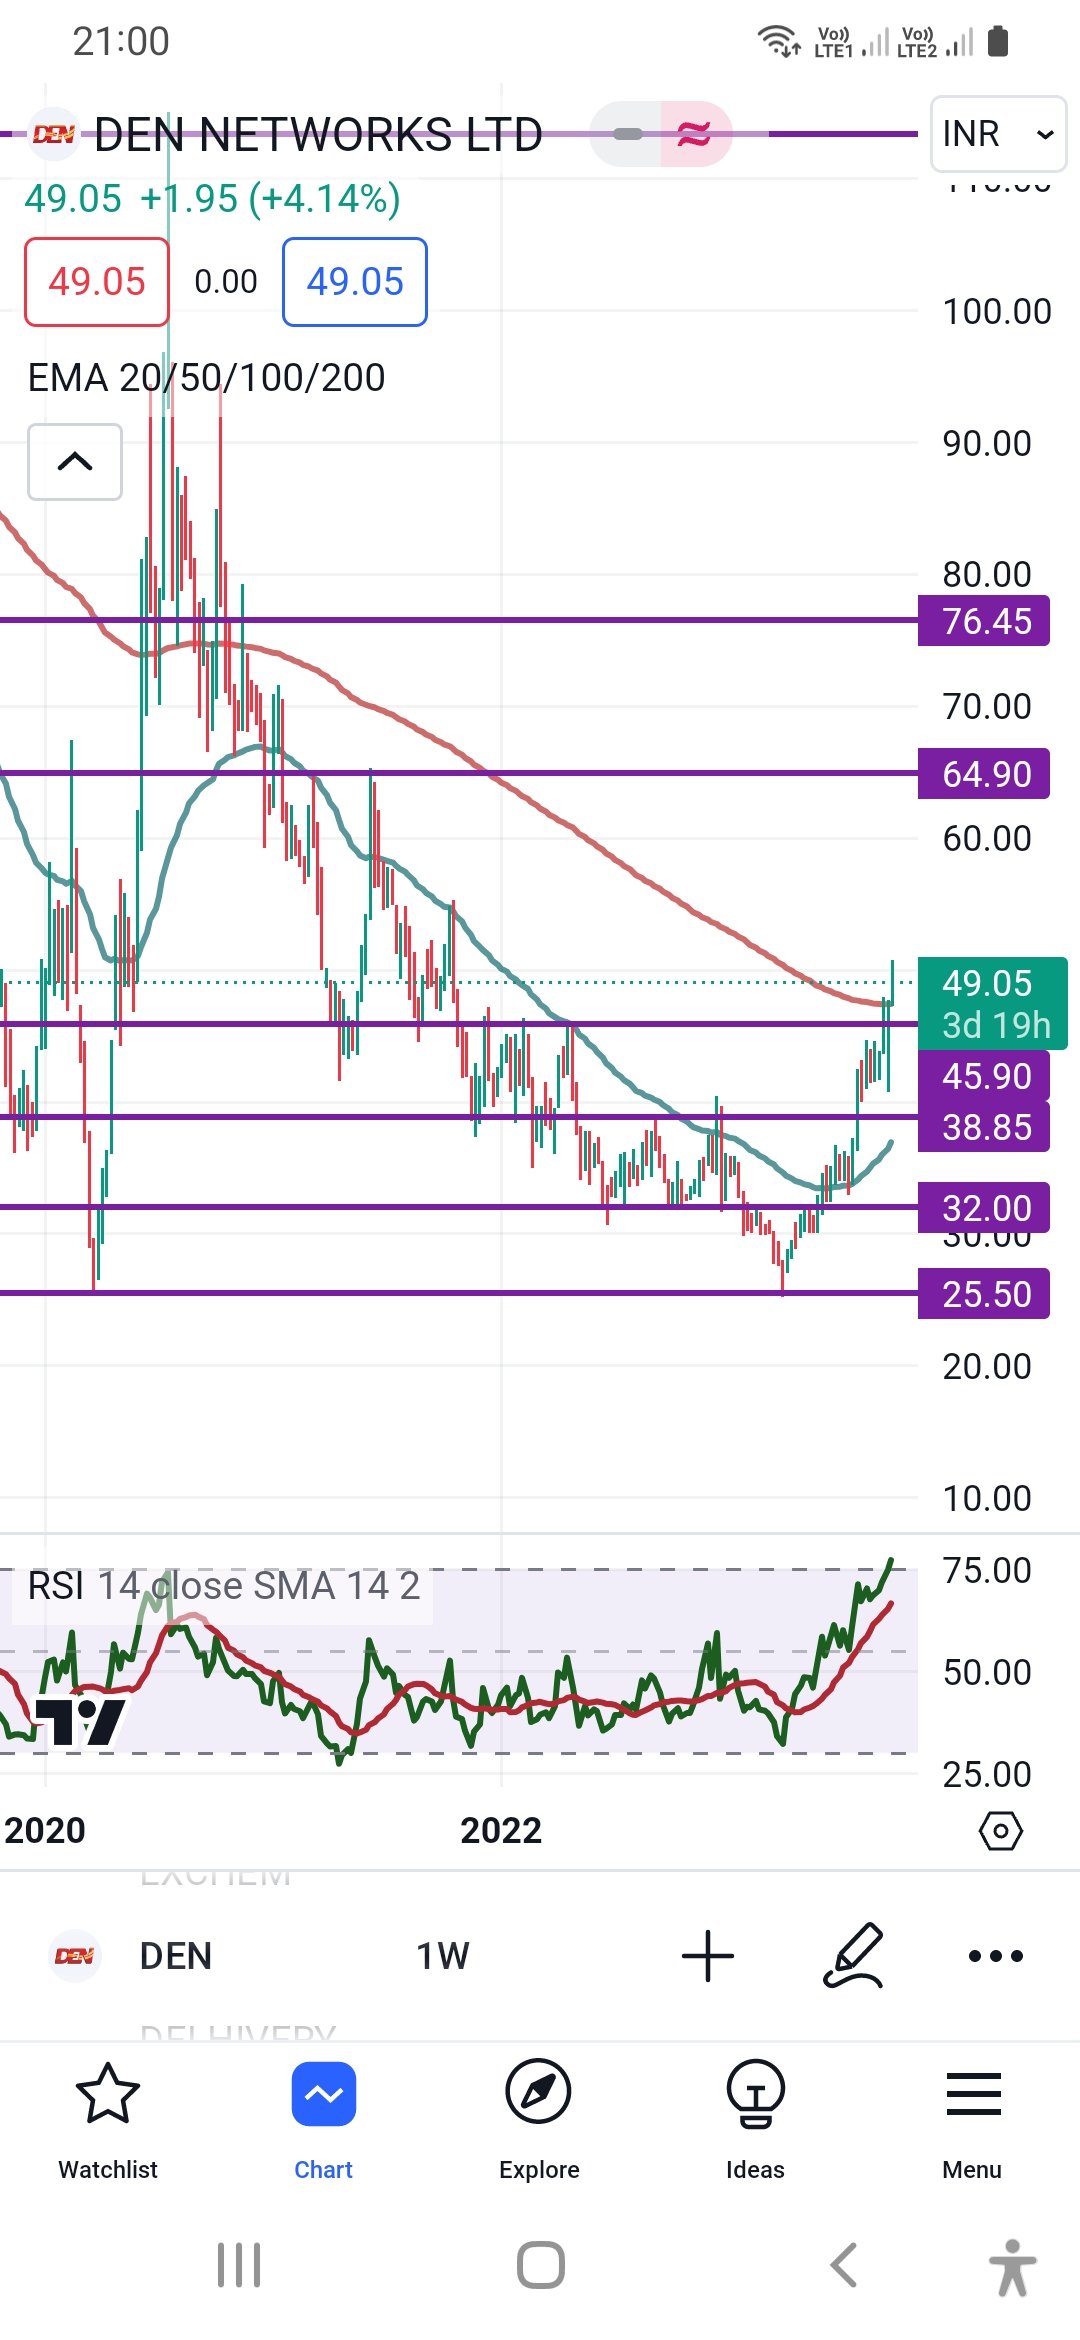Viewport: 1080px width, 2340px height.
Task: Tap the 25.50 horizontal line price label
Action: pos(984,1294)
